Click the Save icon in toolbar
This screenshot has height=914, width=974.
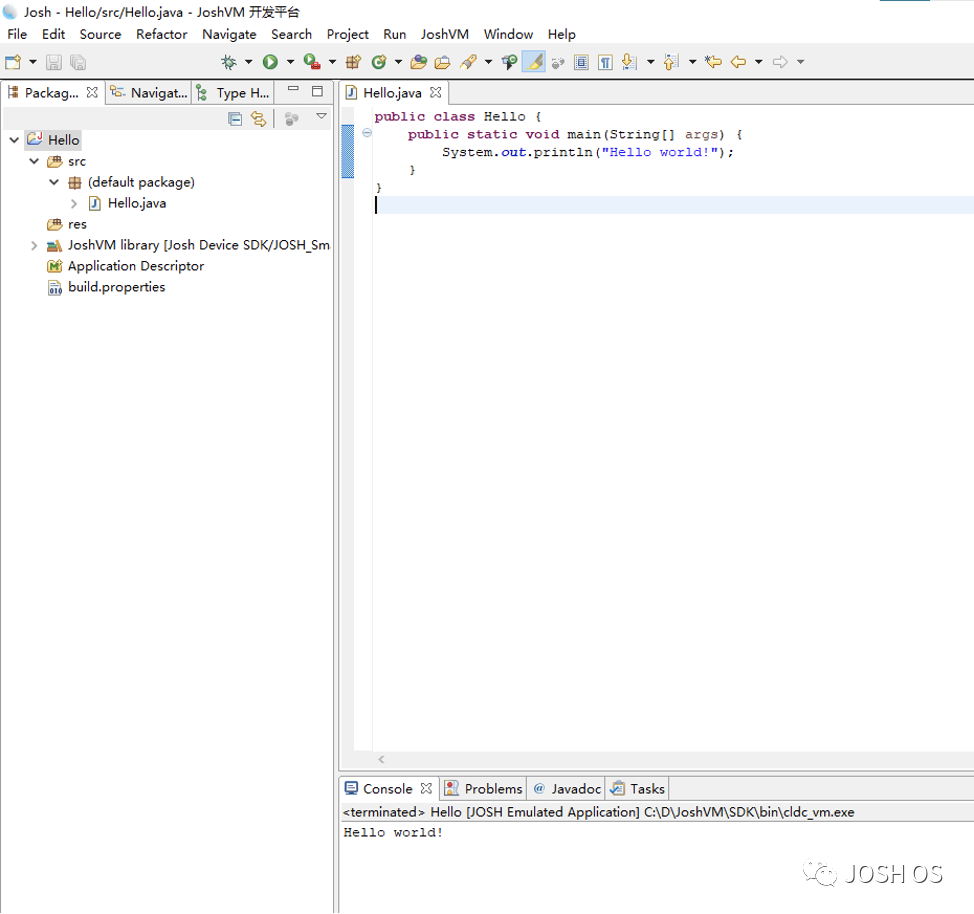click(54, 62)
